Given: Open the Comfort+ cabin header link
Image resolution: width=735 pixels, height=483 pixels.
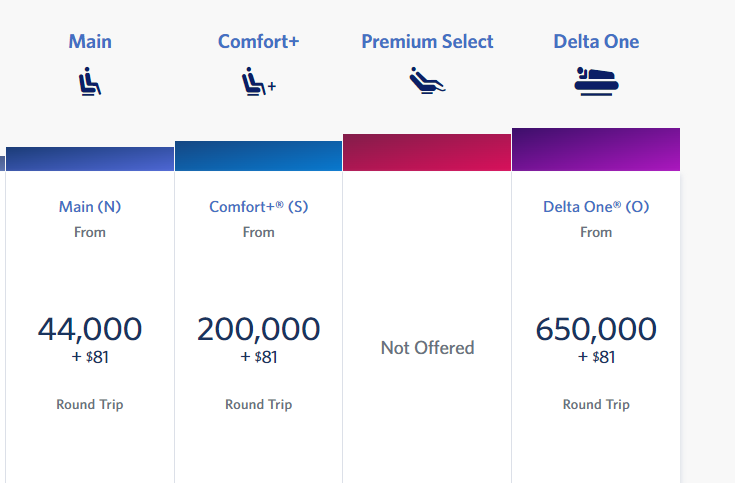Looking at the screenshot, I should point(258,41).
